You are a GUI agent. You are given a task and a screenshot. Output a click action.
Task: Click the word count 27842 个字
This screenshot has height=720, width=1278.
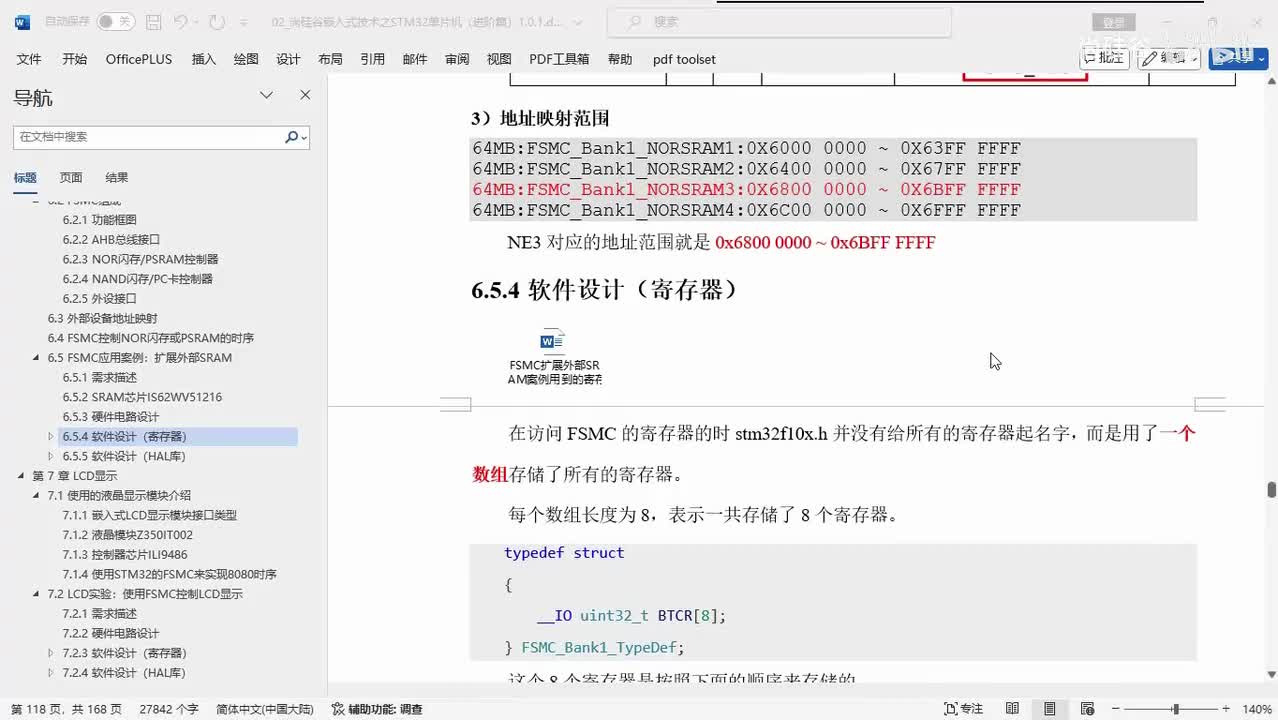click(x=169, y=709)
